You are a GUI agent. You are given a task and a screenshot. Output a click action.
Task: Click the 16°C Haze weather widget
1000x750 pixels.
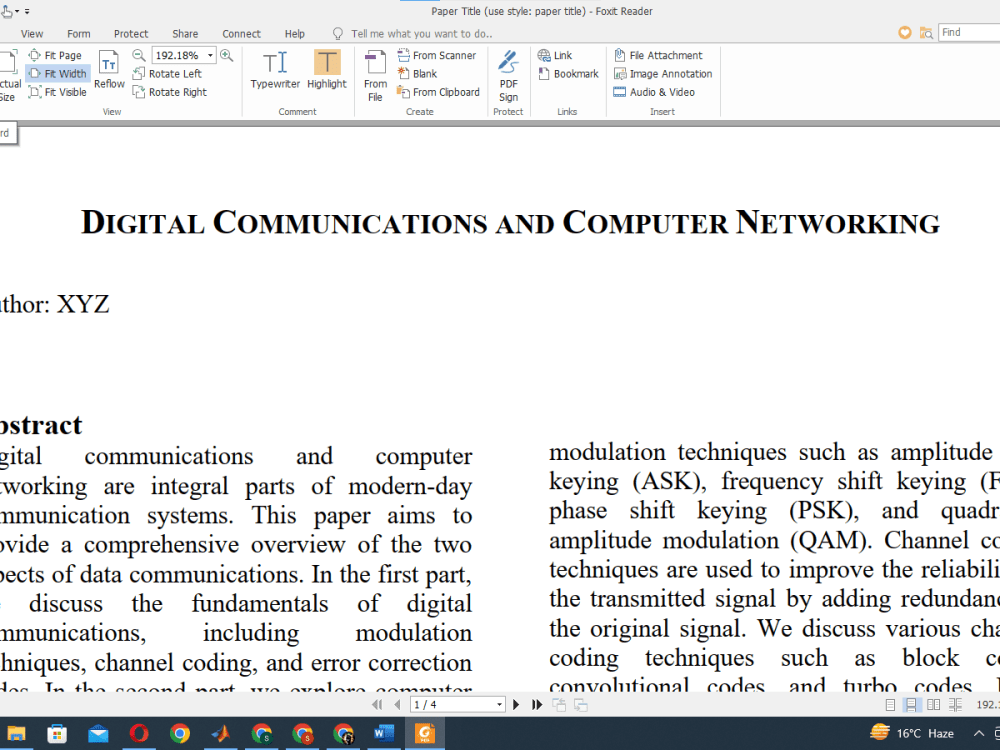pos(912,733)
